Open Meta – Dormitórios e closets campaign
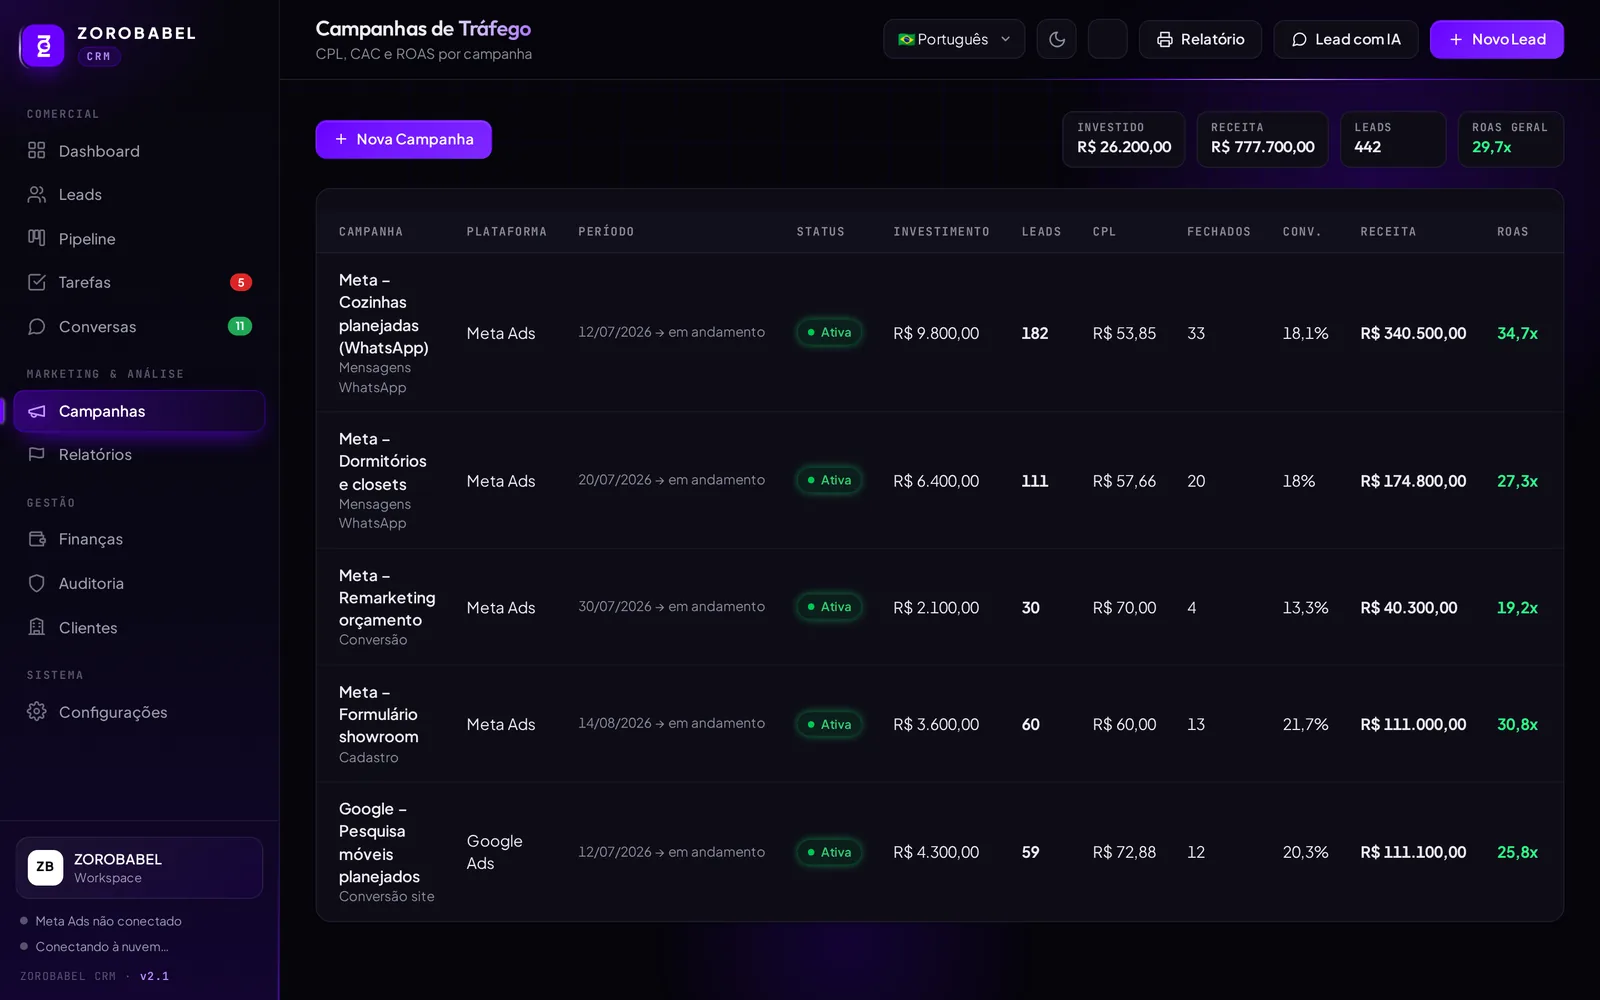The height and width of the screenshot is (1000, 1600). pyautogui.click(x=383, y=461)
